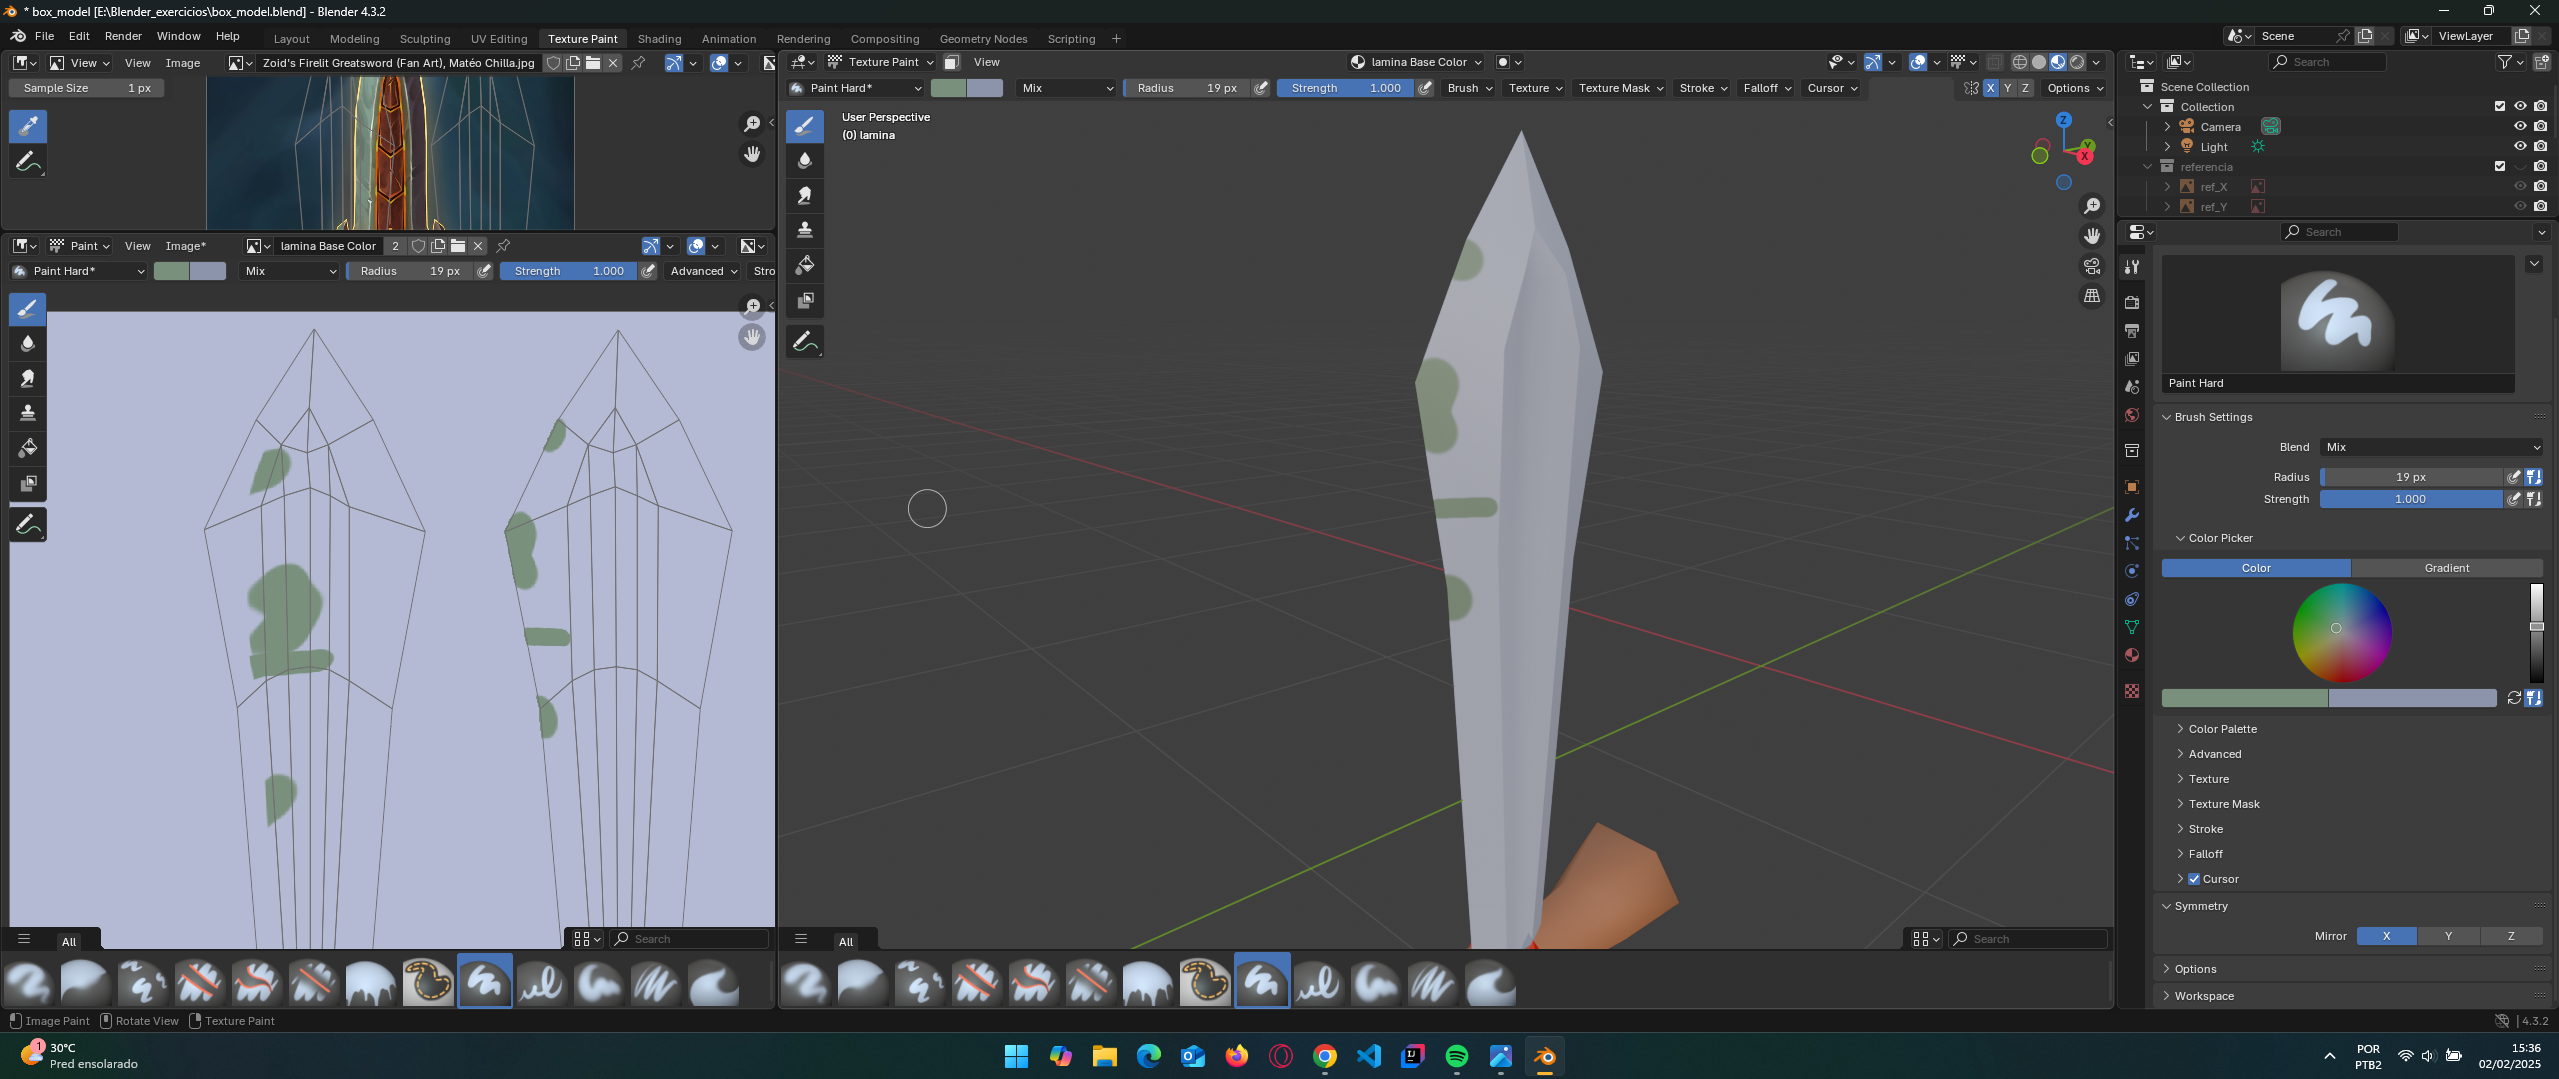Screen dimensions: 2559x1079
Task: Toggle Mirror Y symmetry in properties panel
Action: coord(2448,936)
